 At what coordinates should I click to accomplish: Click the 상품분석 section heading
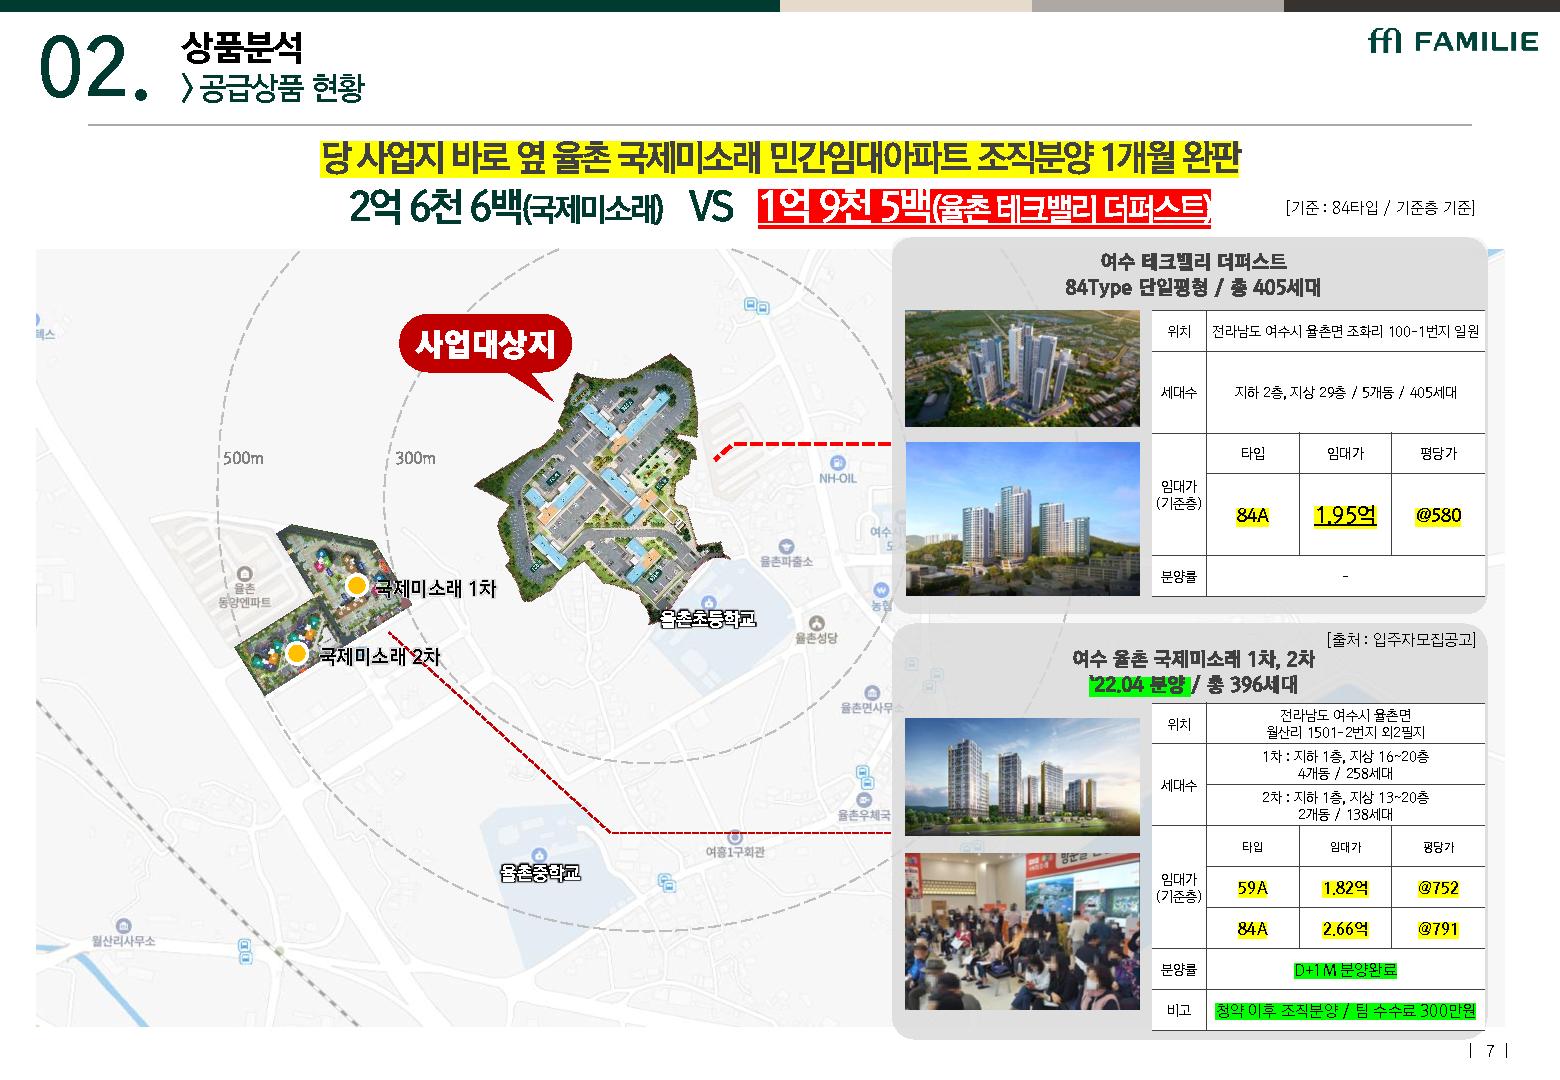pyautogui.click(x=241, y=47)
